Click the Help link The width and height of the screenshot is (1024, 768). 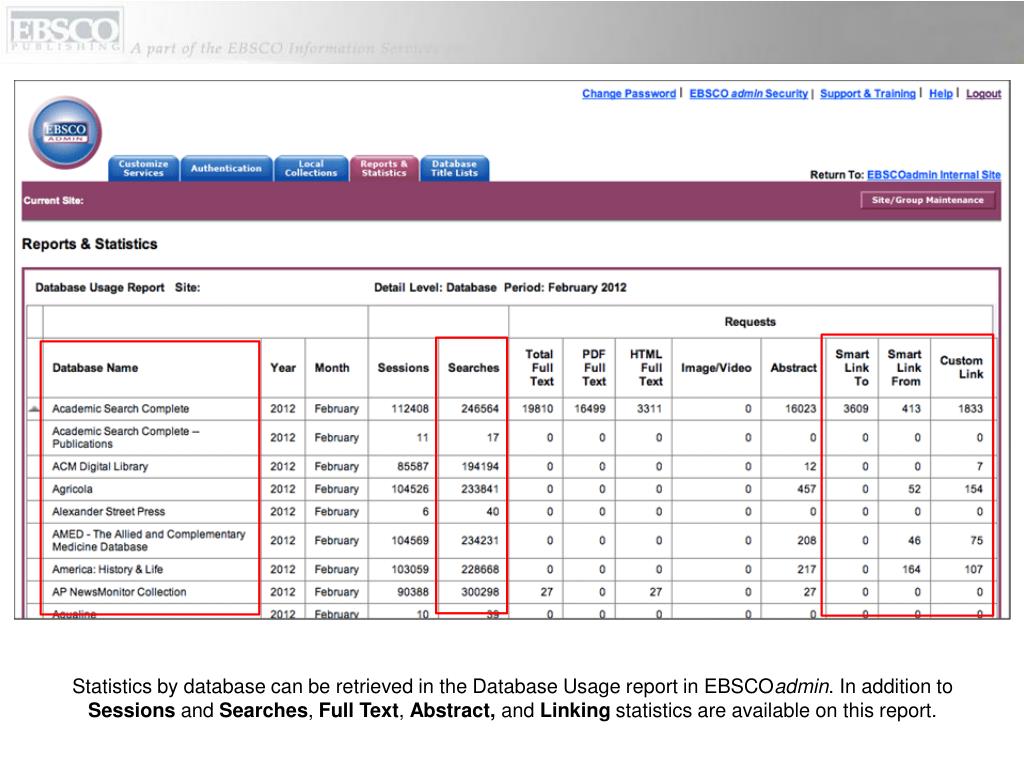[941, 93]
